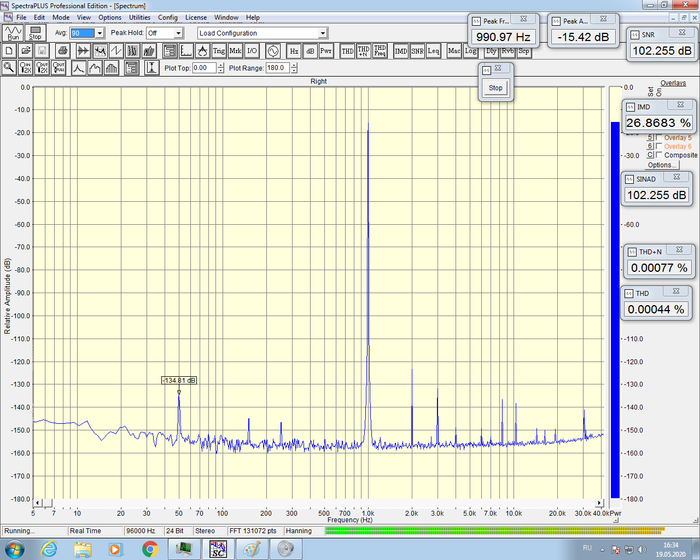This screenshot has width=700, height=560.
Task: Click the Stop button in floating window
Action: tap(495, 88)
